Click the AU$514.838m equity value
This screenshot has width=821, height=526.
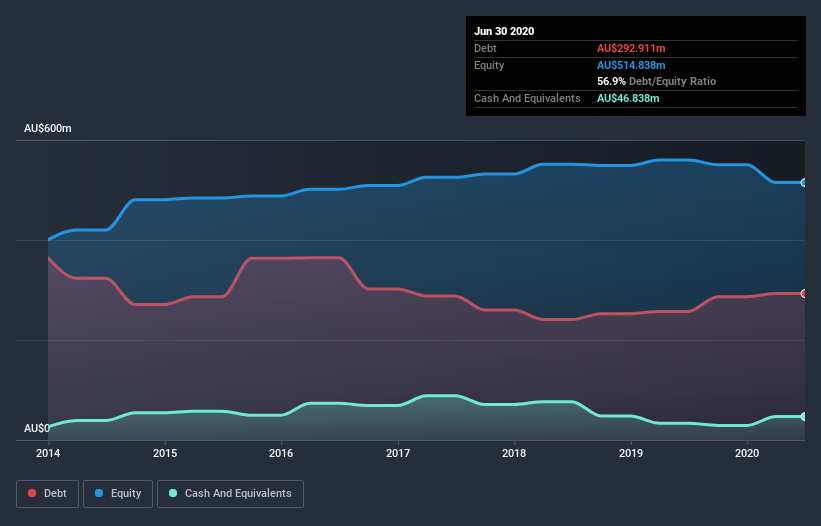[631, 65]
